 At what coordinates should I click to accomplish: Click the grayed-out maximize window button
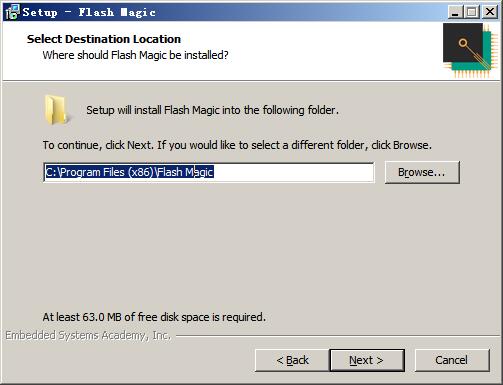(x=471, y=12)
